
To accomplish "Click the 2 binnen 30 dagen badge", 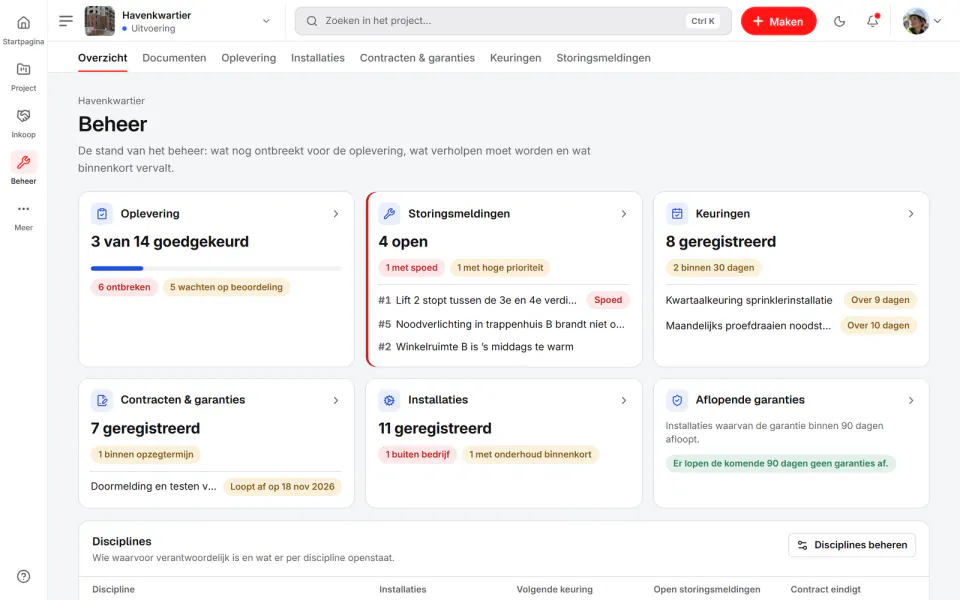I will coord(713,268).
